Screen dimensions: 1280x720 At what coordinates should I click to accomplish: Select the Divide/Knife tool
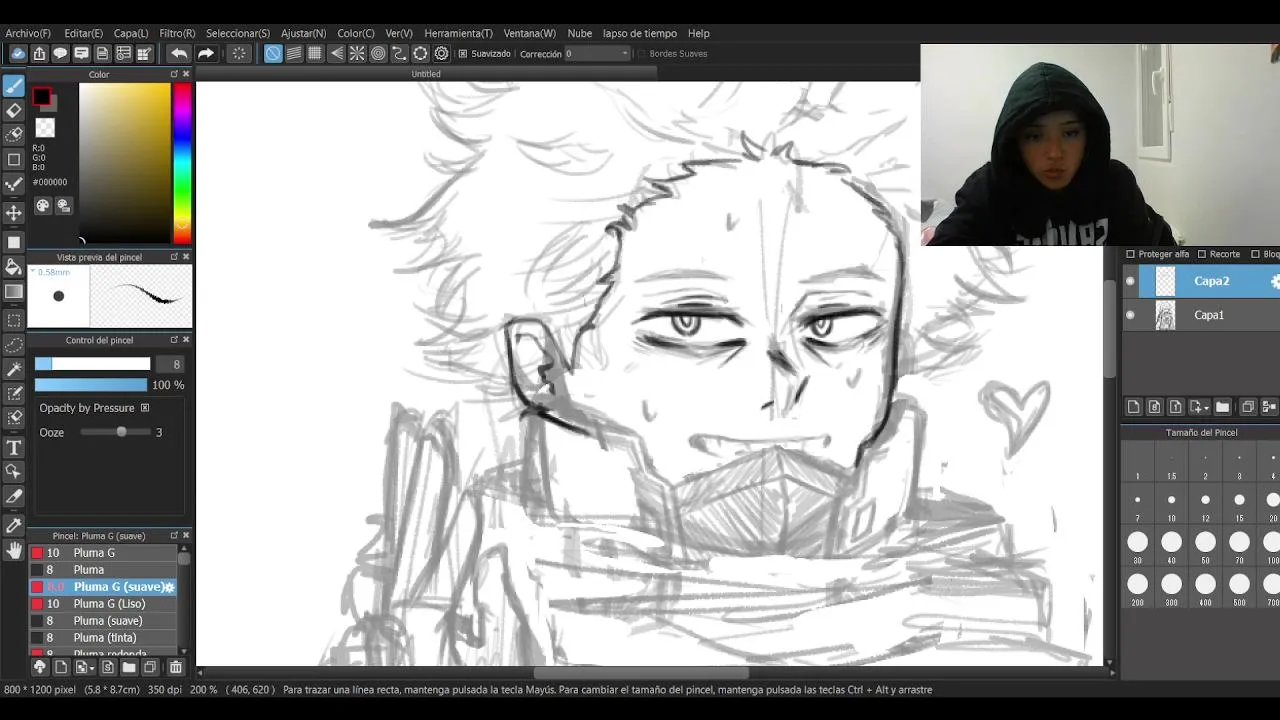[14, 496]
